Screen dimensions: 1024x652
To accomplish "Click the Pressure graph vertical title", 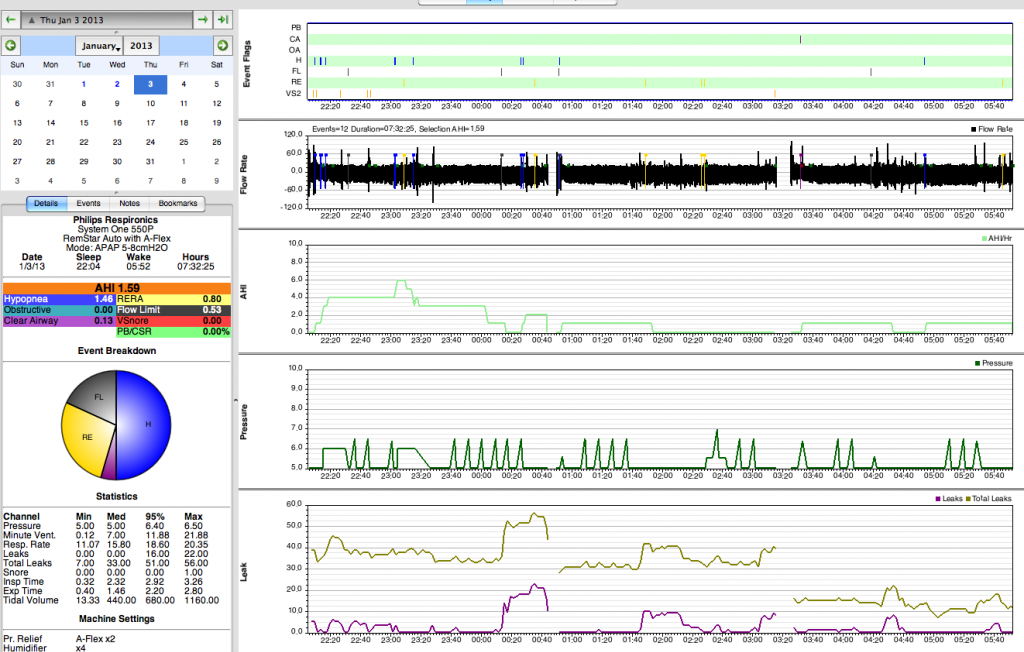I will click(x=244, y=421).
